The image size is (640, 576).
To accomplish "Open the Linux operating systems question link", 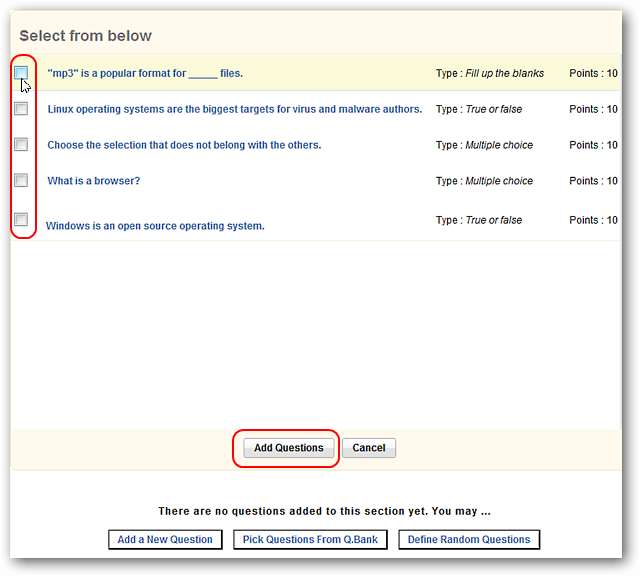I will pyautogui.click(x=234, y=109).
